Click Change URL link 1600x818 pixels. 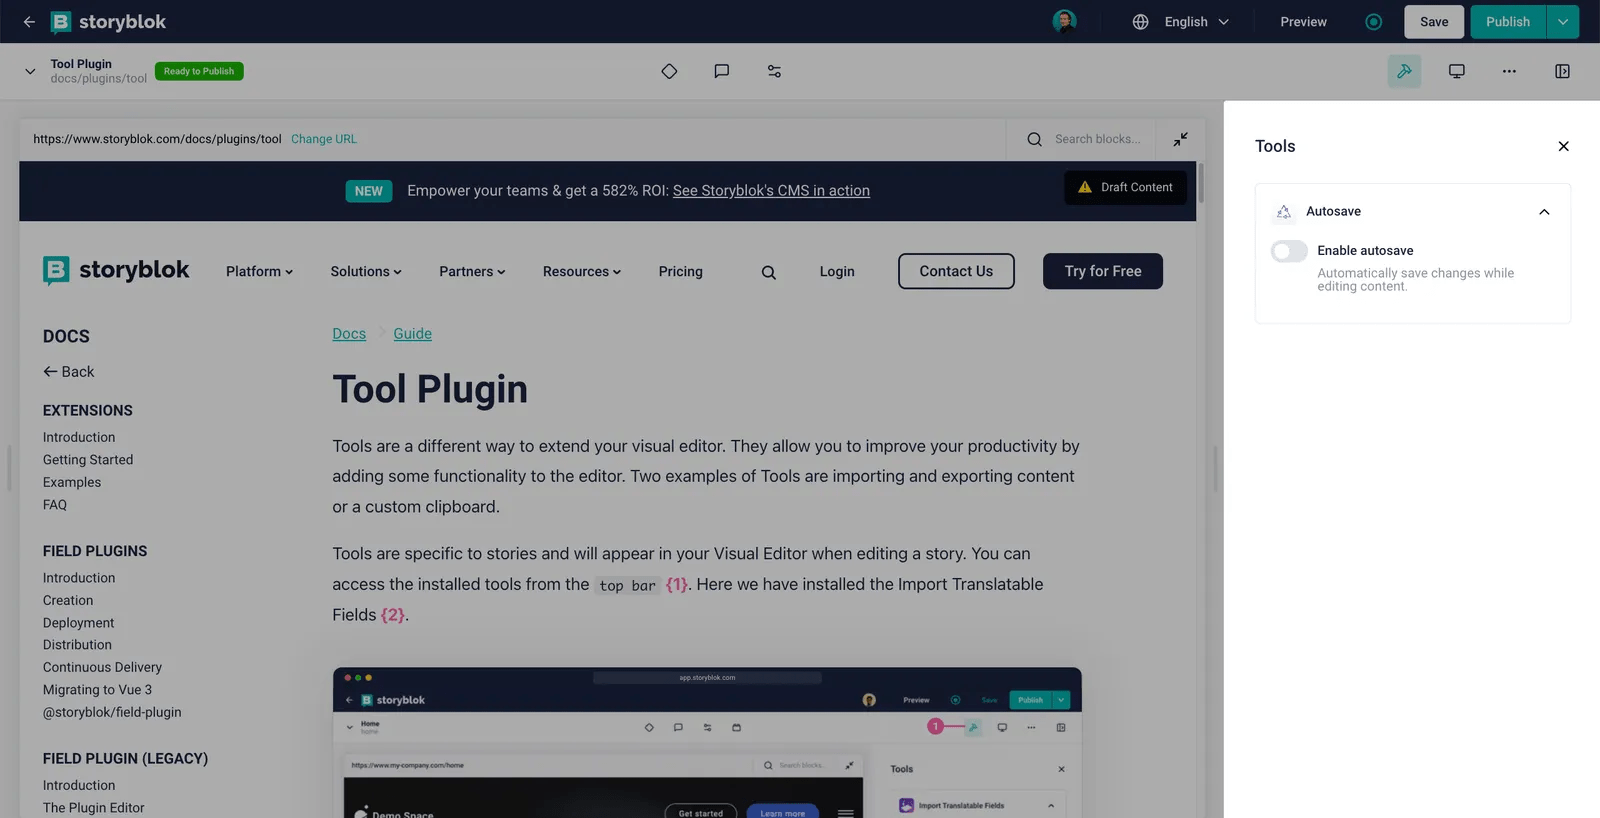coord(324,139)
